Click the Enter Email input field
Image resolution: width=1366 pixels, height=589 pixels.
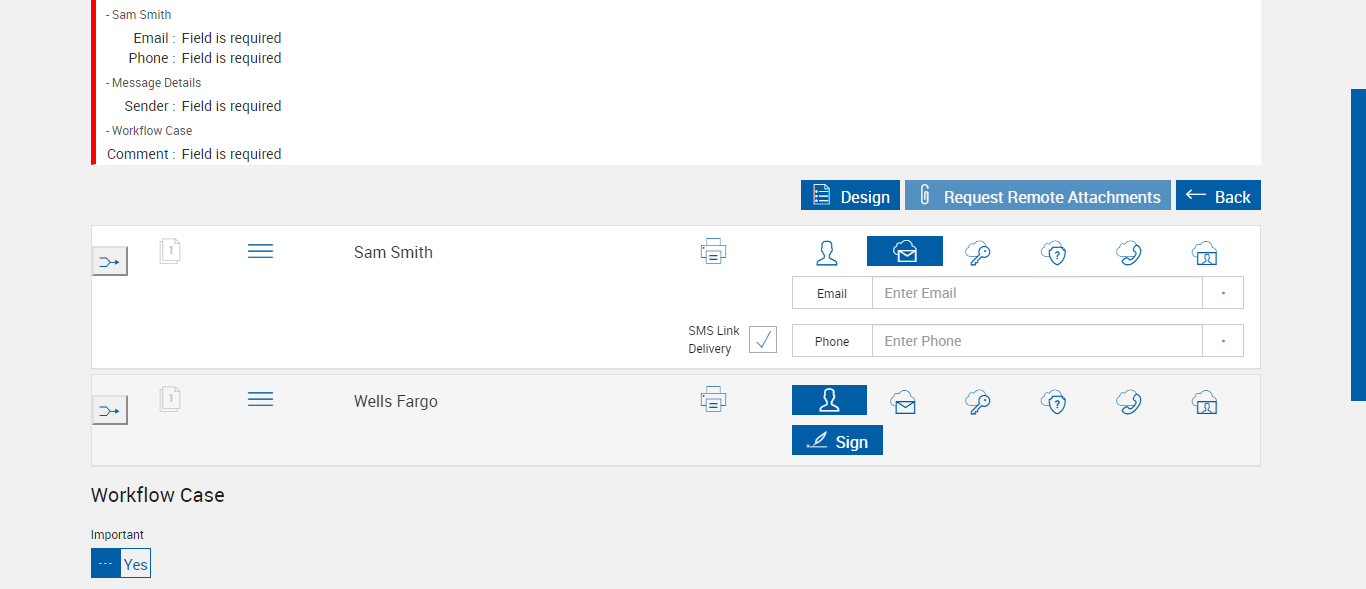1036,293
